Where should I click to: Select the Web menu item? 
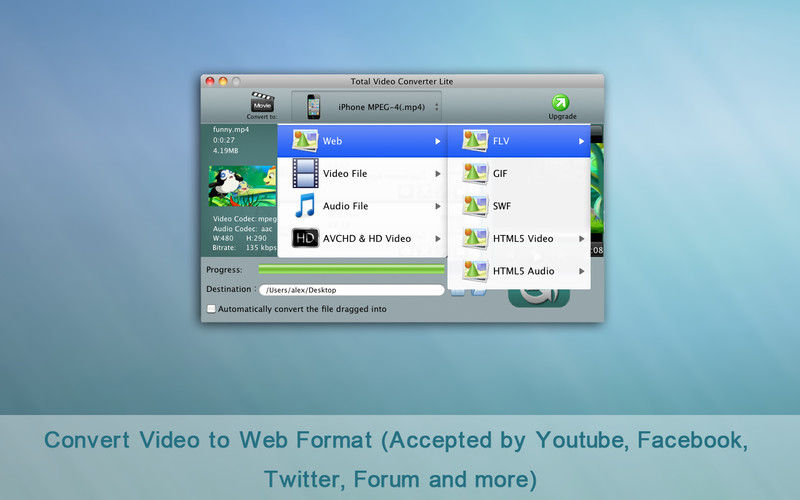tap(362, 141)
